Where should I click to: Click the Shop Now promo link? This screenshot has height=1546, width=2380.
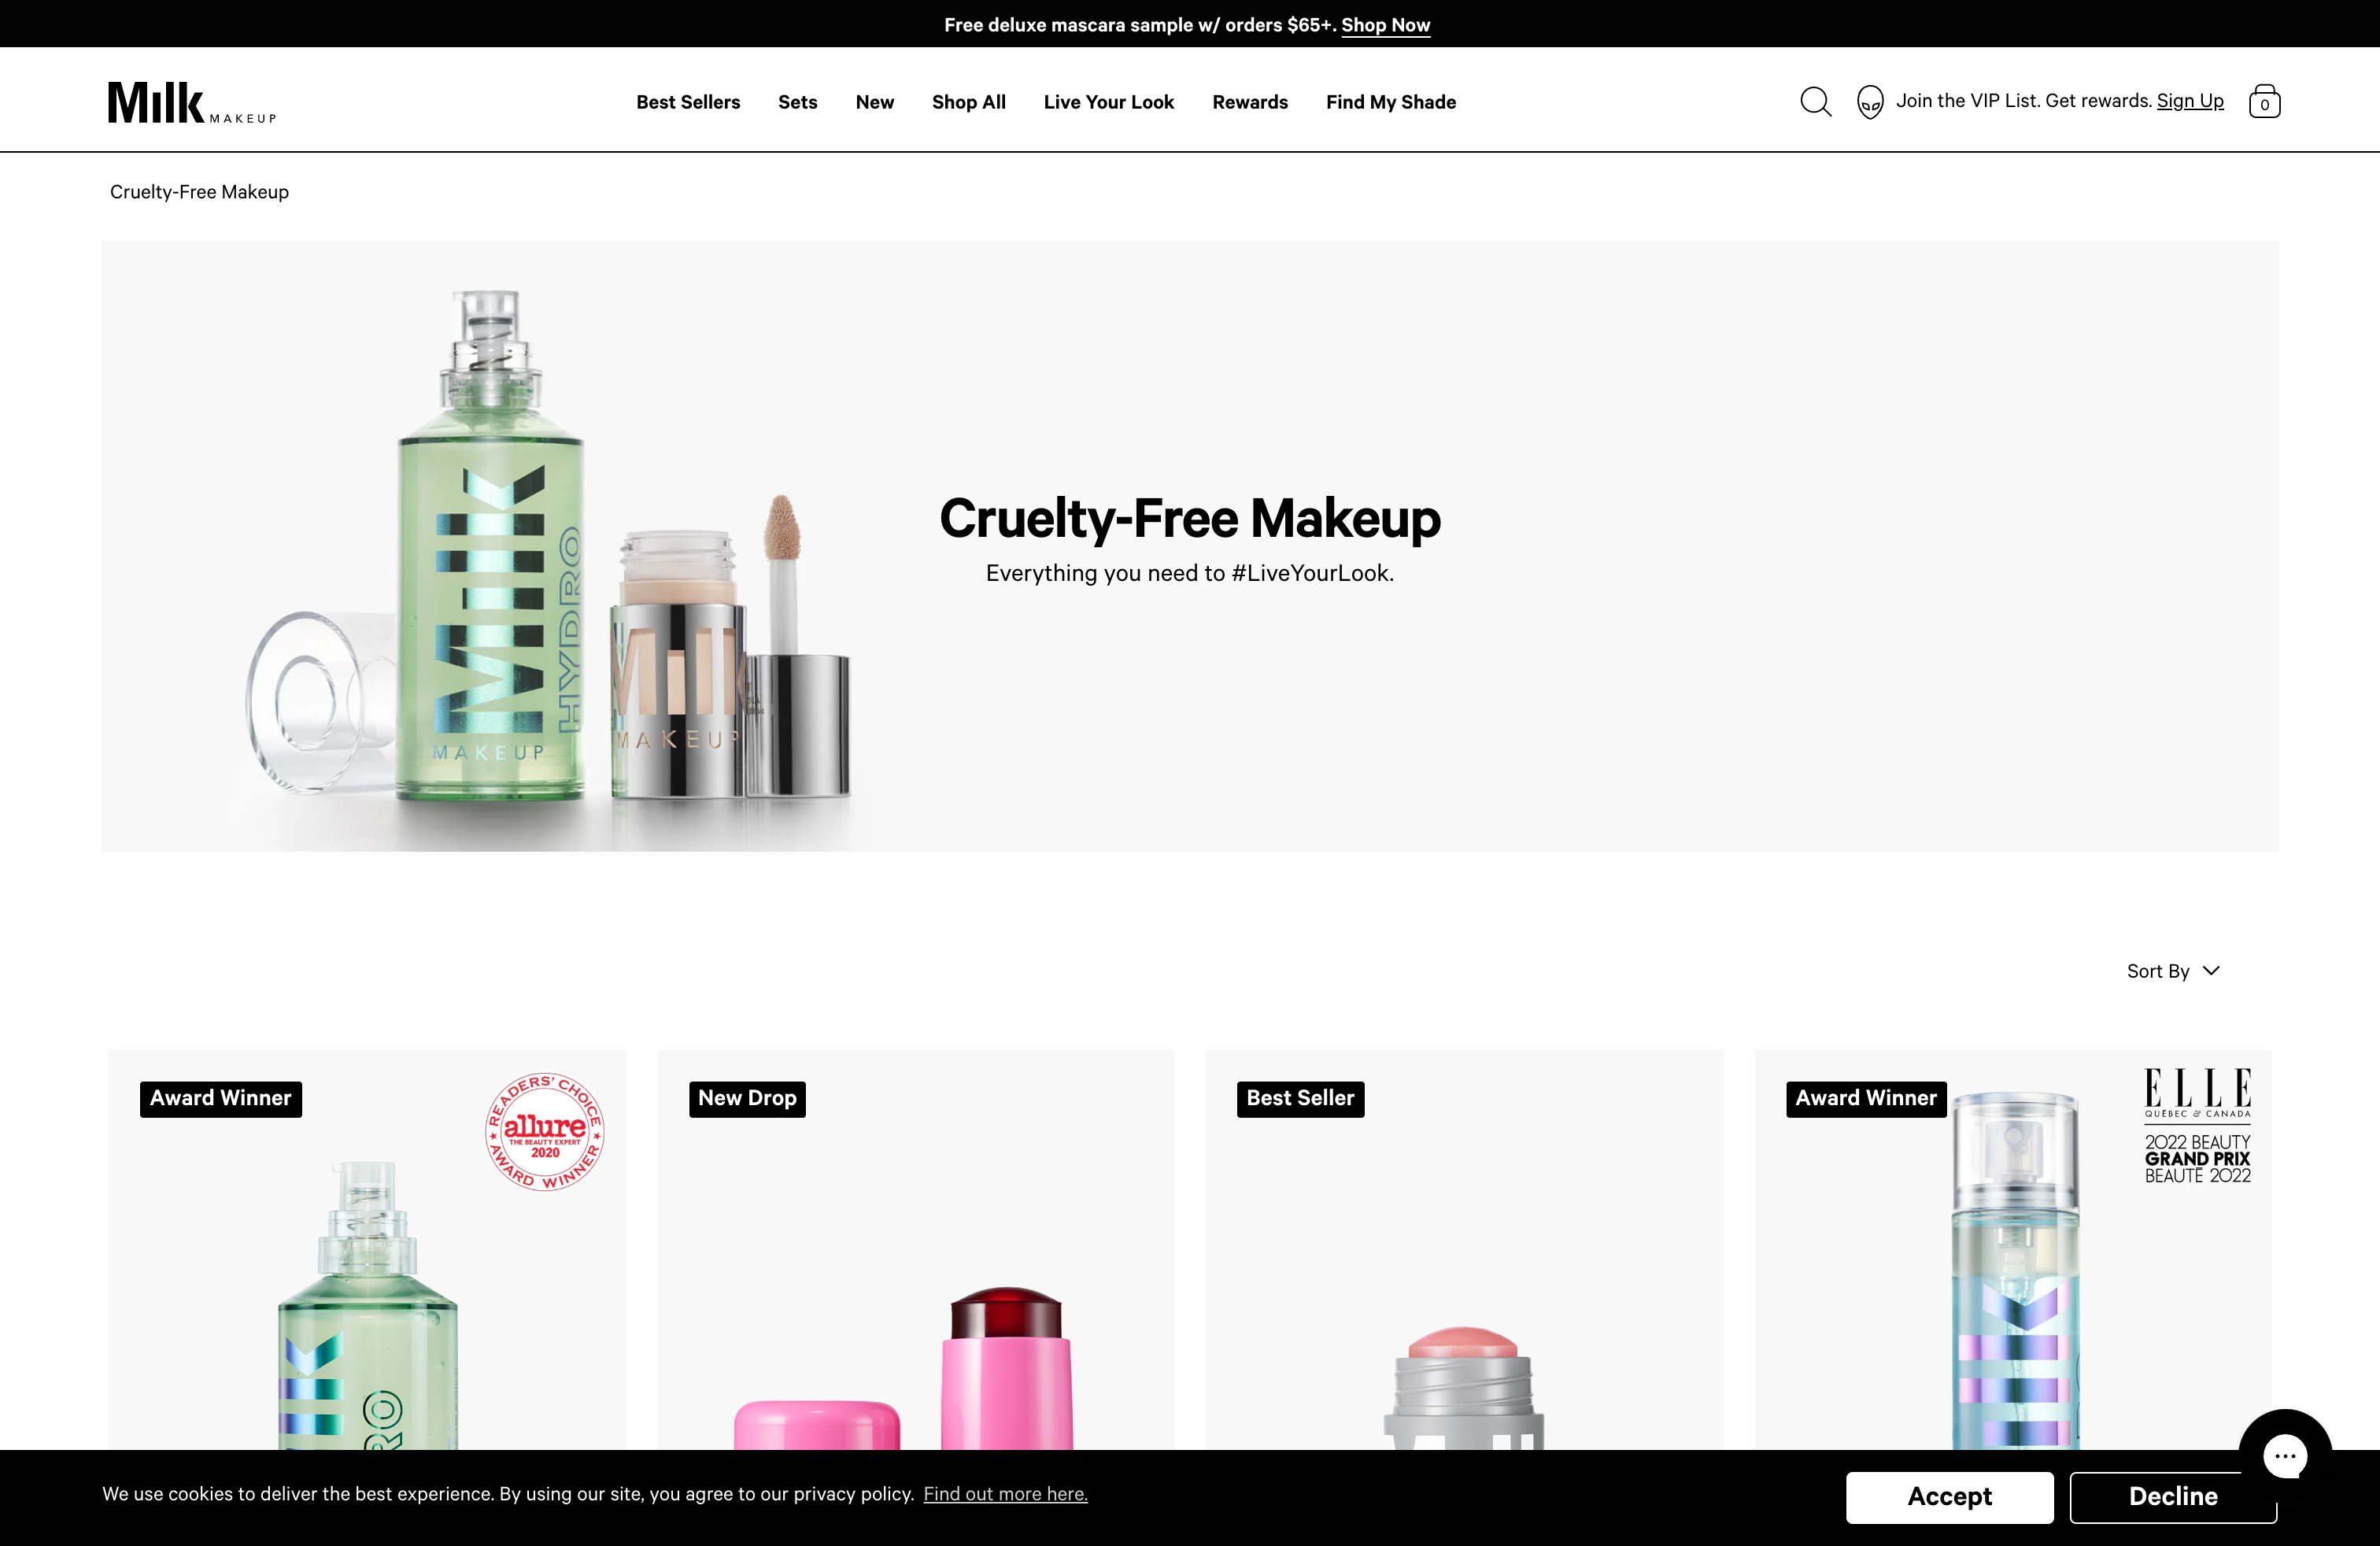coord(1385,25)
